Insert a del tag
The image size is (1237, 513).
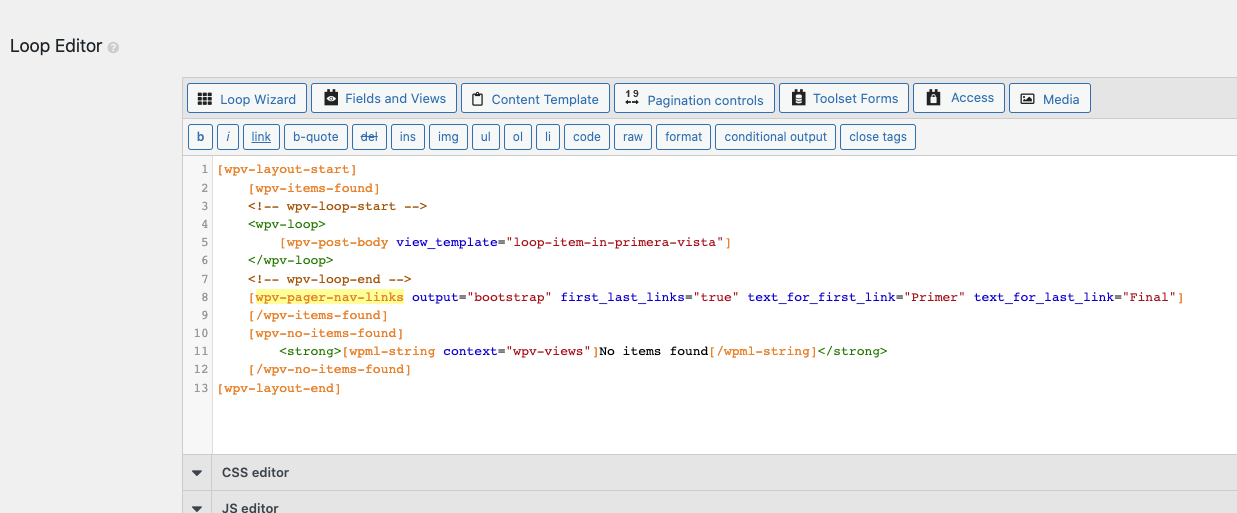click(x=369, y=137)
